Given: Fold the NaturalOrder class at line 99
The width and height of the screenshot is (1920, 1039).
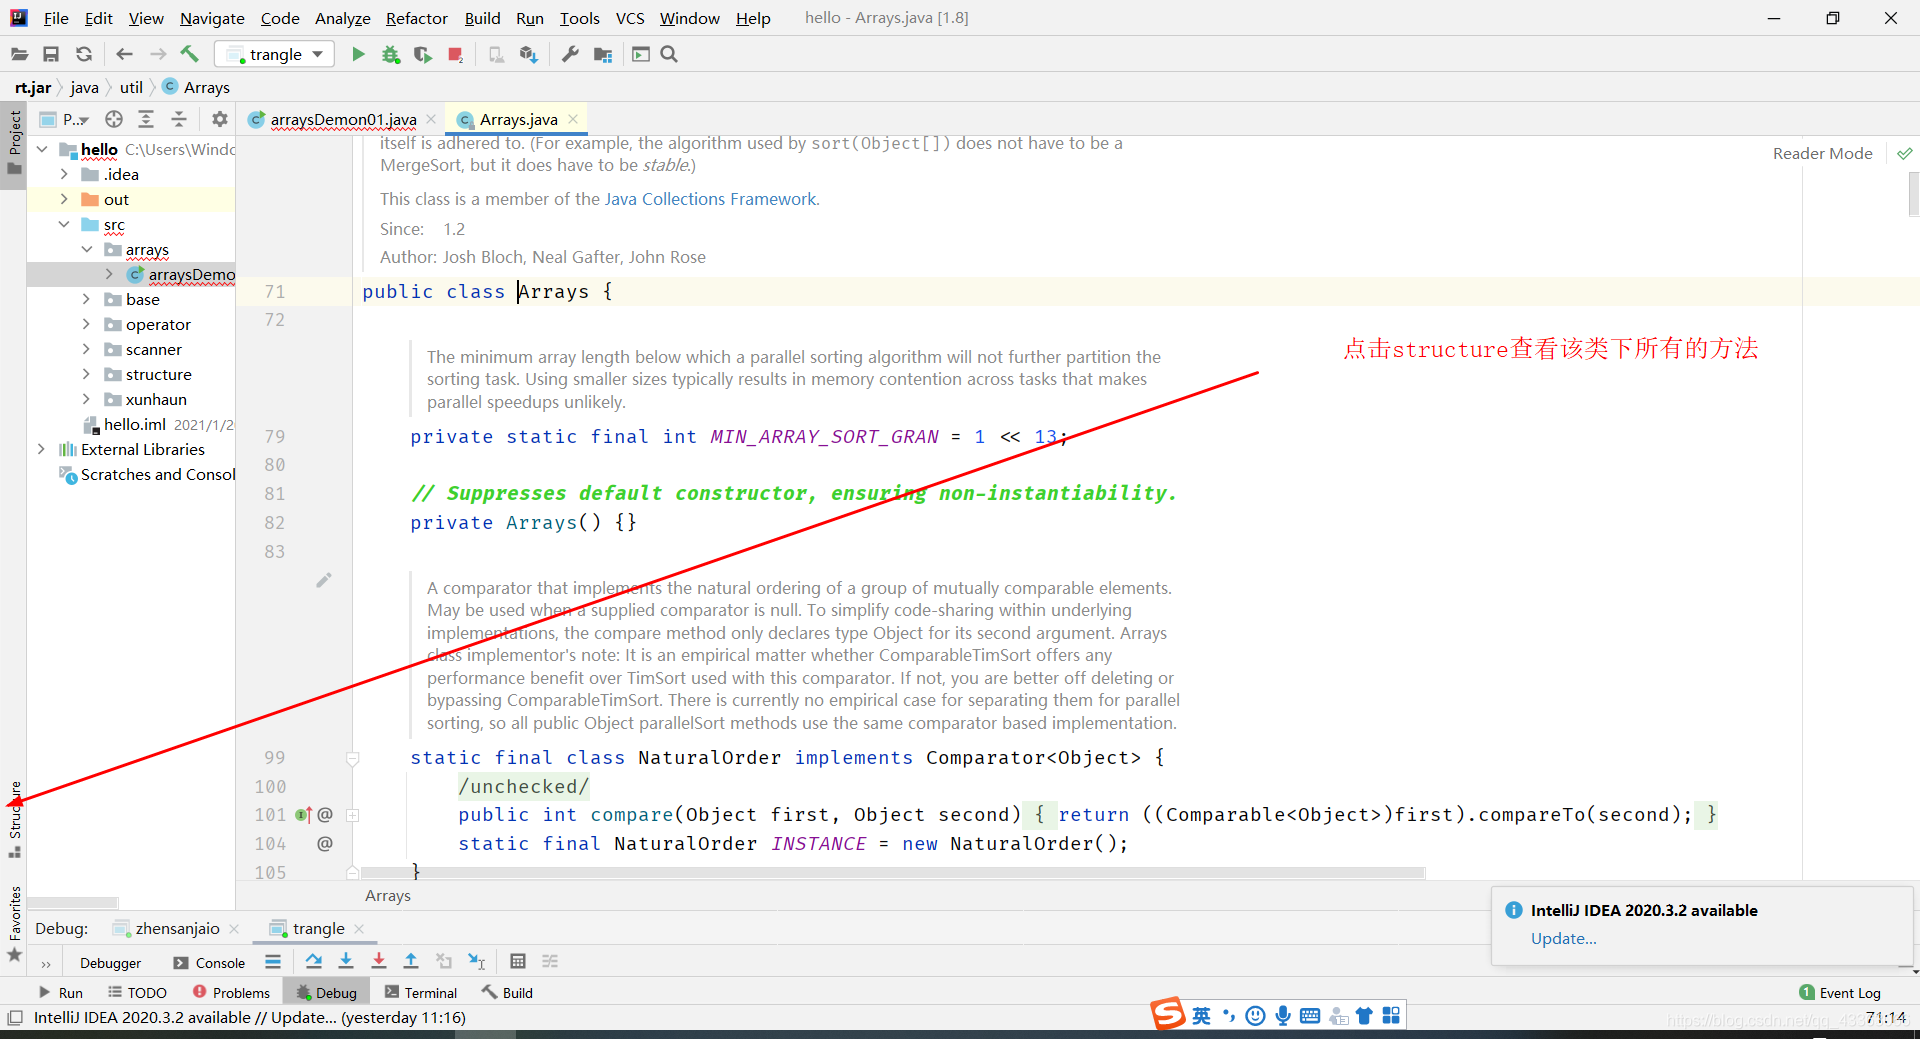Looking at the screenshot, I should [x=352, y=758].
